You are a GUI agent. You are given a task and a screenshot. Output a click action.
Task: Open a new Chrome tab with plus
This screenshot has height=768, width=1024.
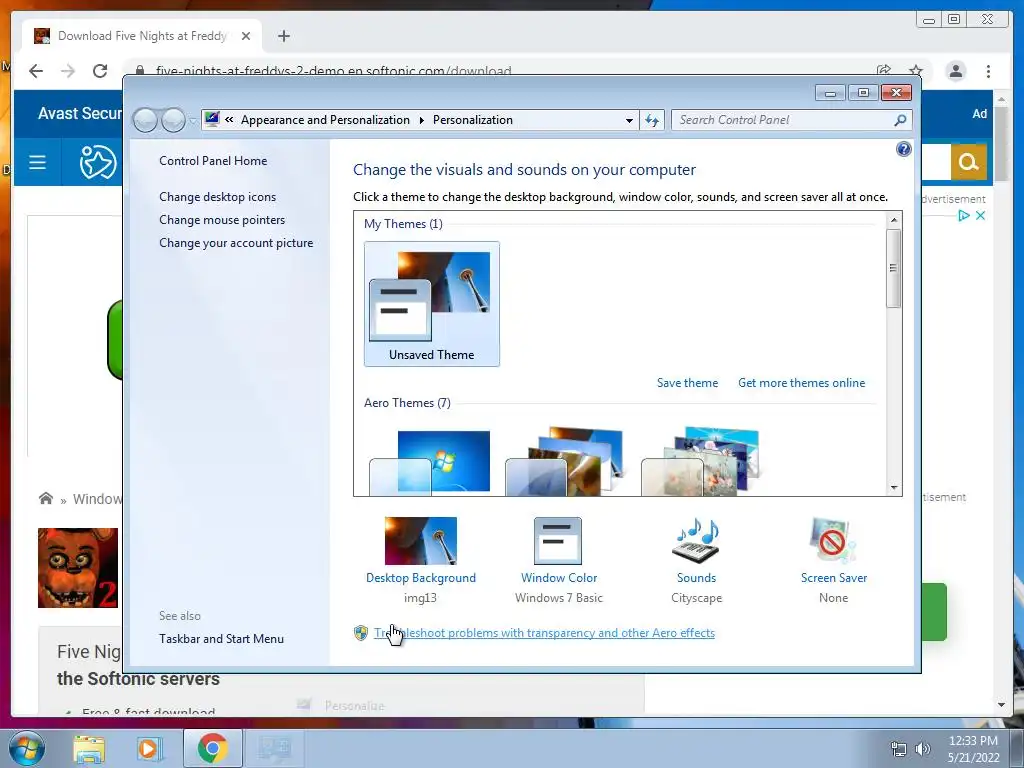tap(283, 36)
